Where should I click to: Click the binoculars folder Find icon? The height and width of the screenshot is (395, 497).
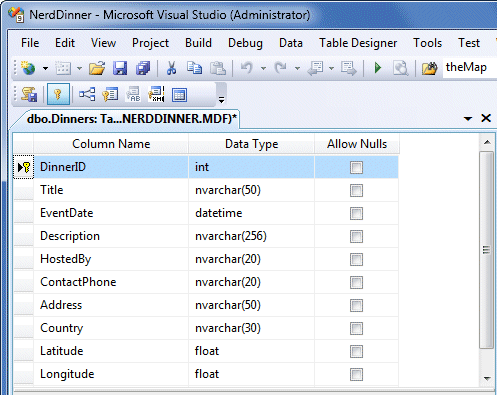tap(429, 68)
